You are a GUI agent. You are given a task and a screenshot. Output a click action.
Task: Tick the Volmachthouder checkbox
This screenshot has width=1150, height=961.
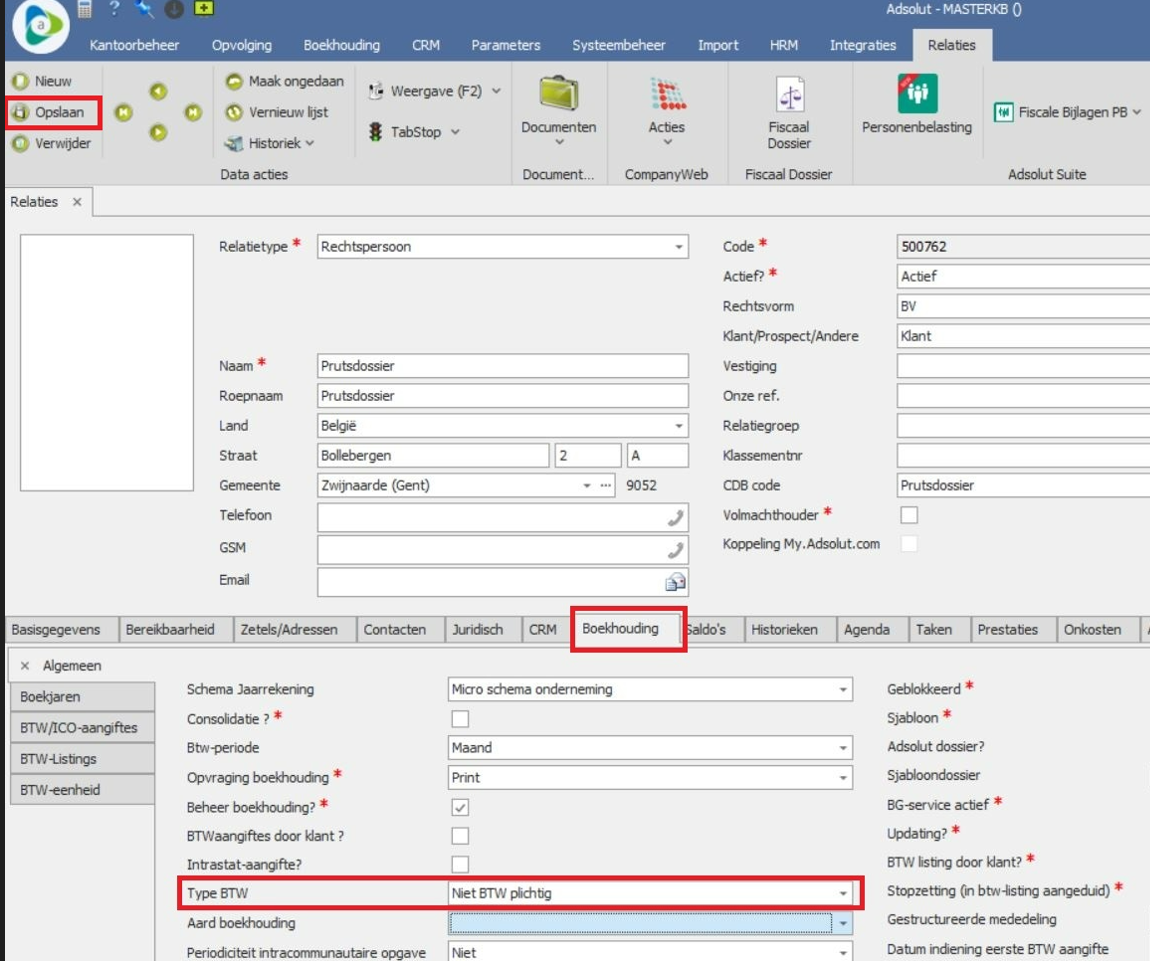pyautogui.click(x=909, y=515)
